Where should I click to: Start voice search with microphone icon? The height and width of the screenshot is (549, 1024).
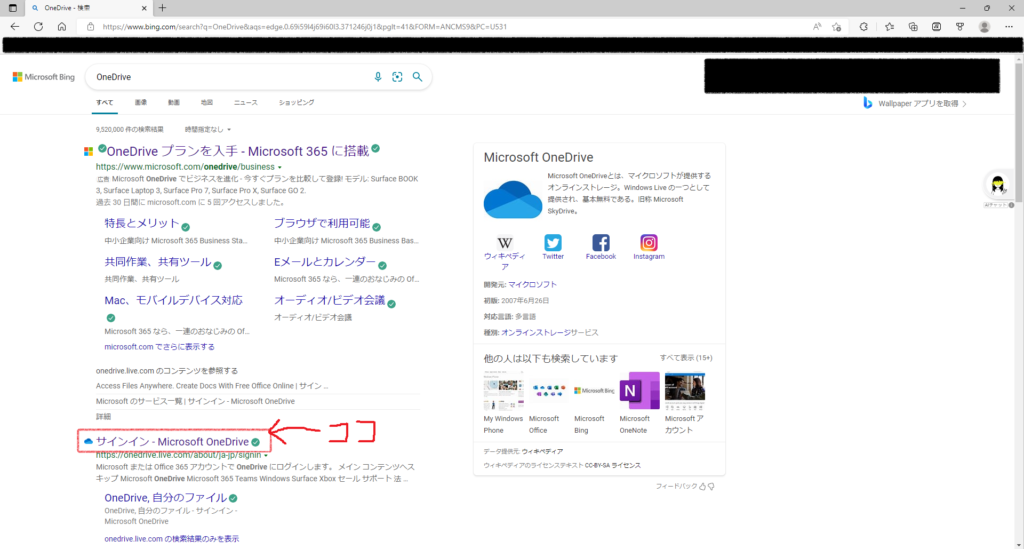coord(377,77)
